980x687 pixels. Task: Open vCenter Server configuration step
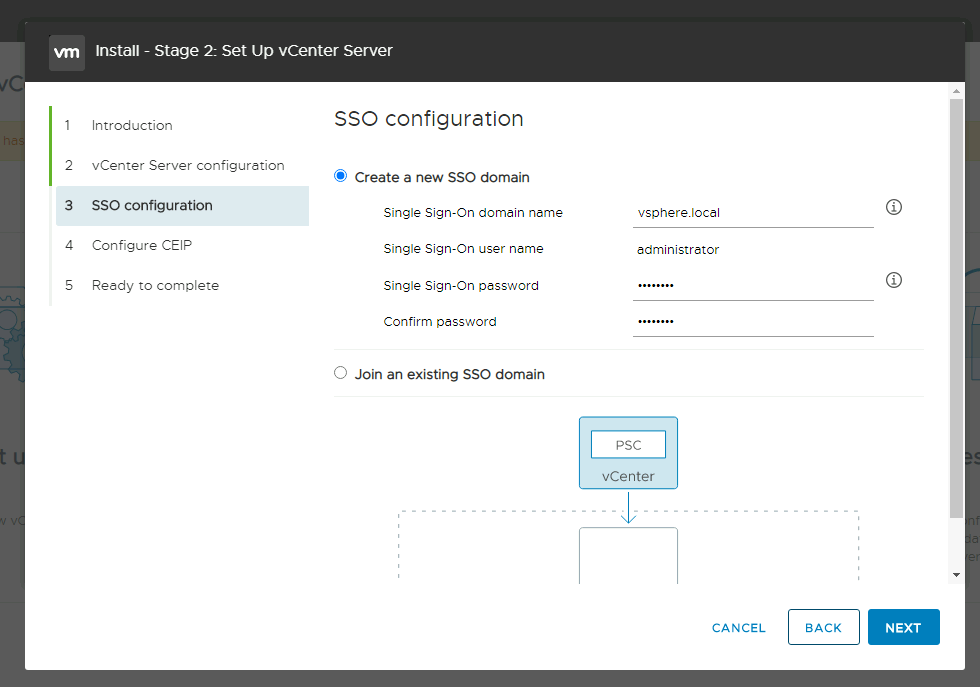point(188,165)
